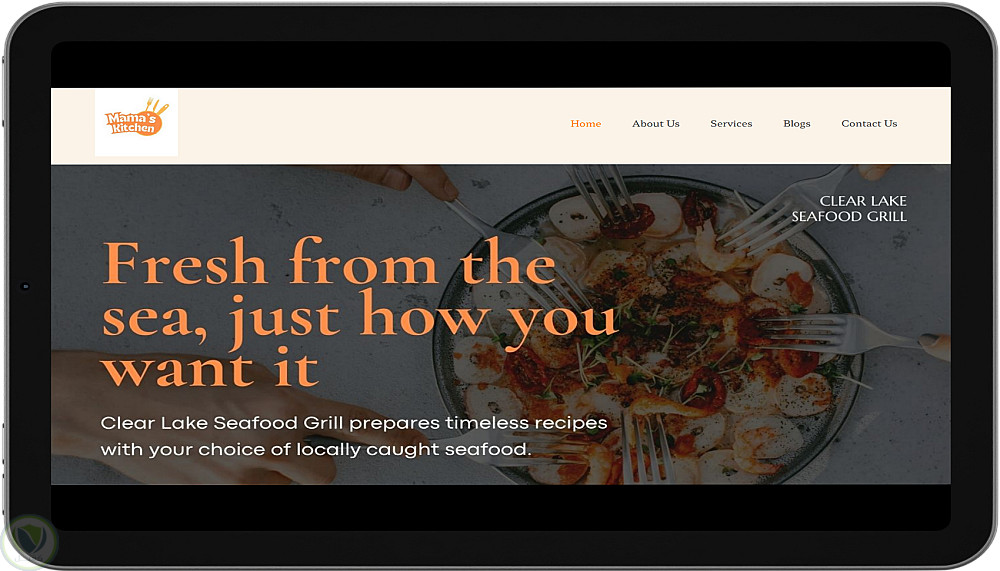
Task: Visit the Blogs page
Action: (x=797, y=124)
